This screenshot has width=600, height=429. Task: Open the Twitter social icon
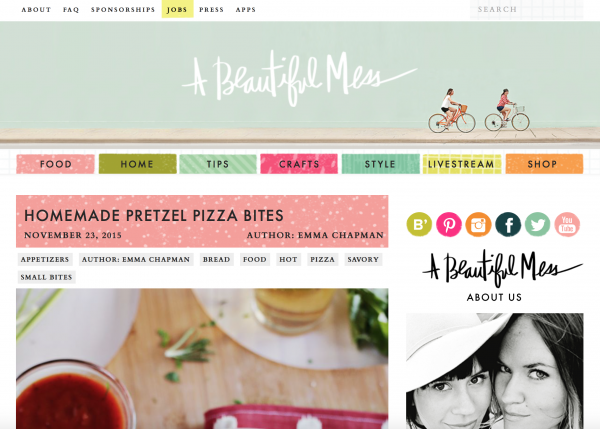click(538, 224)
